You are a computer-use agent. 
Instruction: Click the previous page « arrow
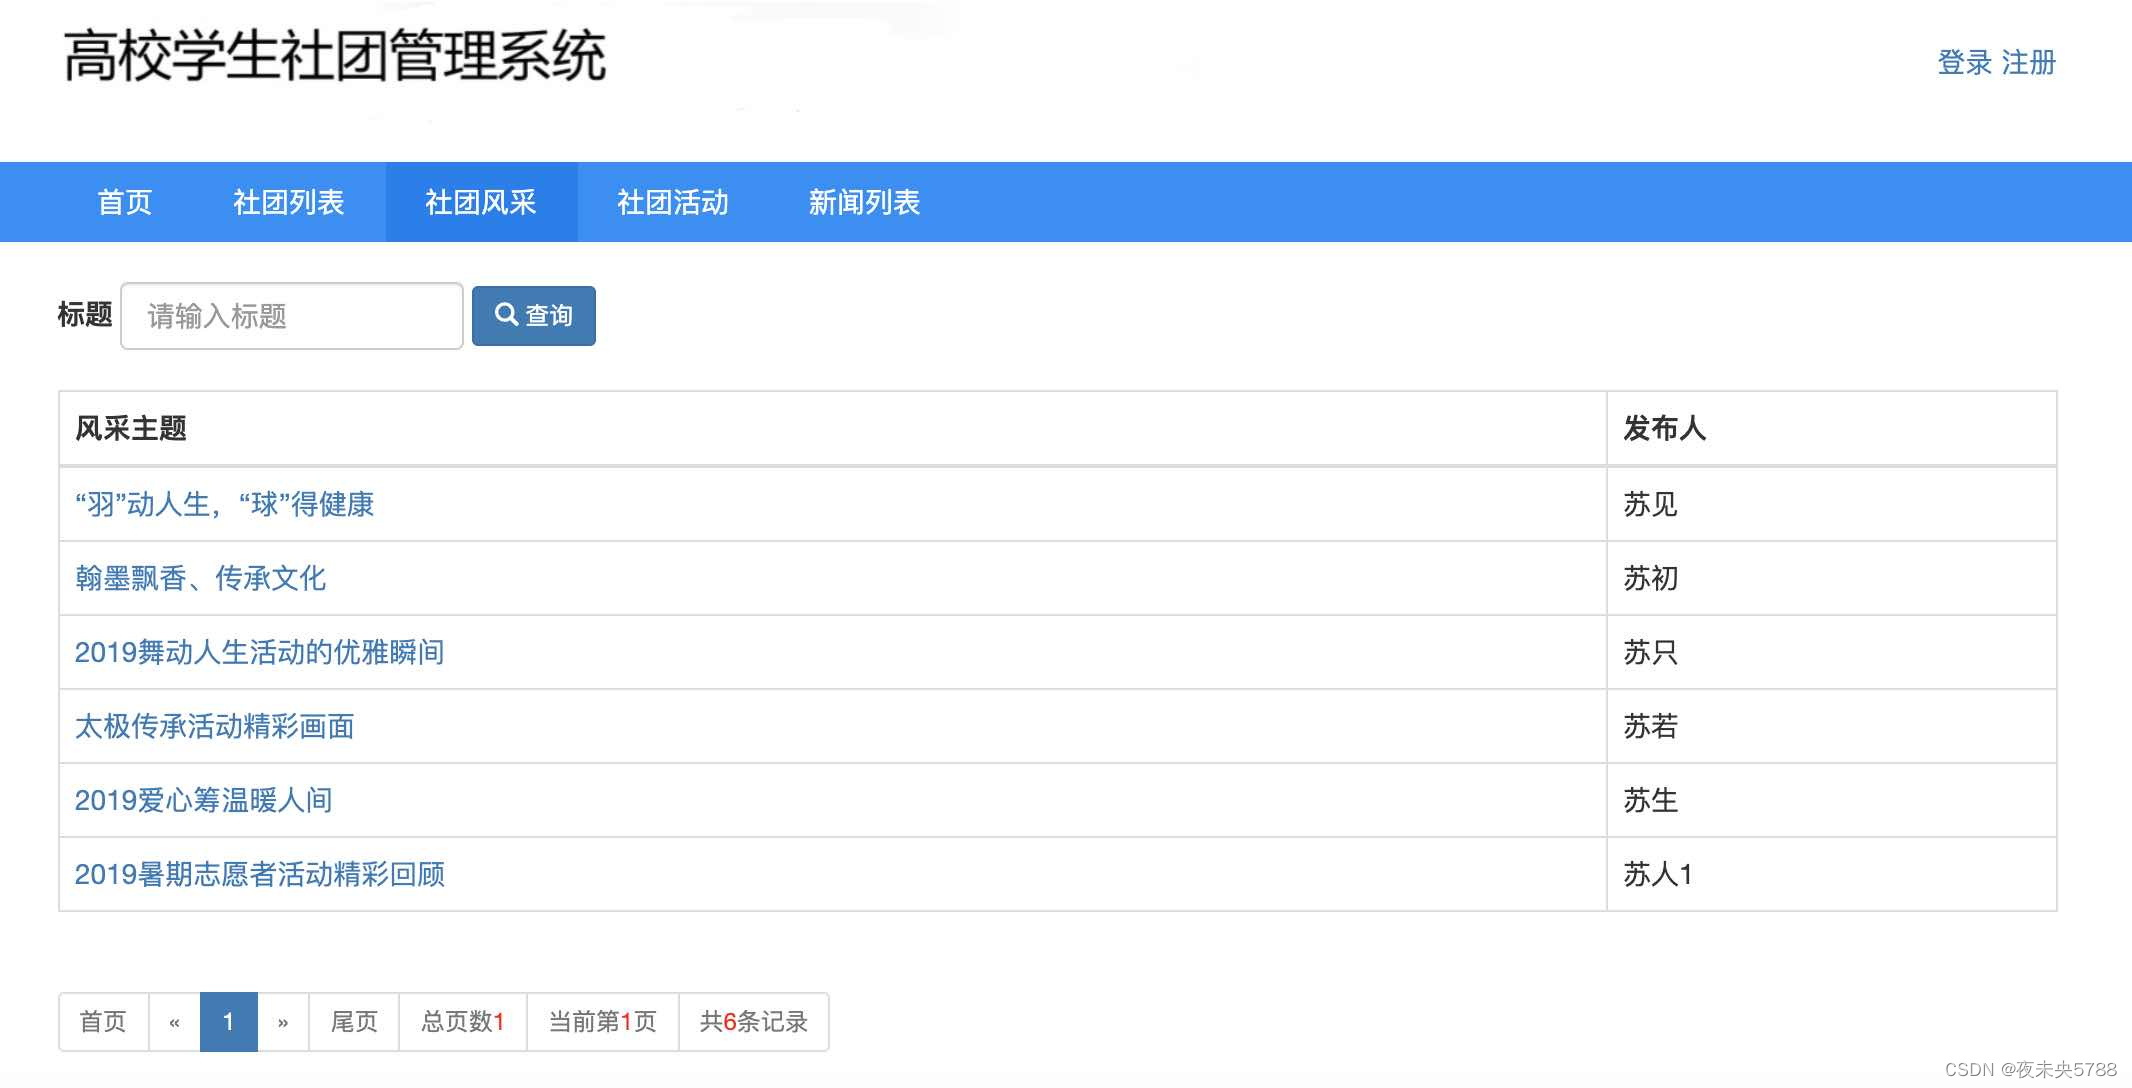point(174,1021)
